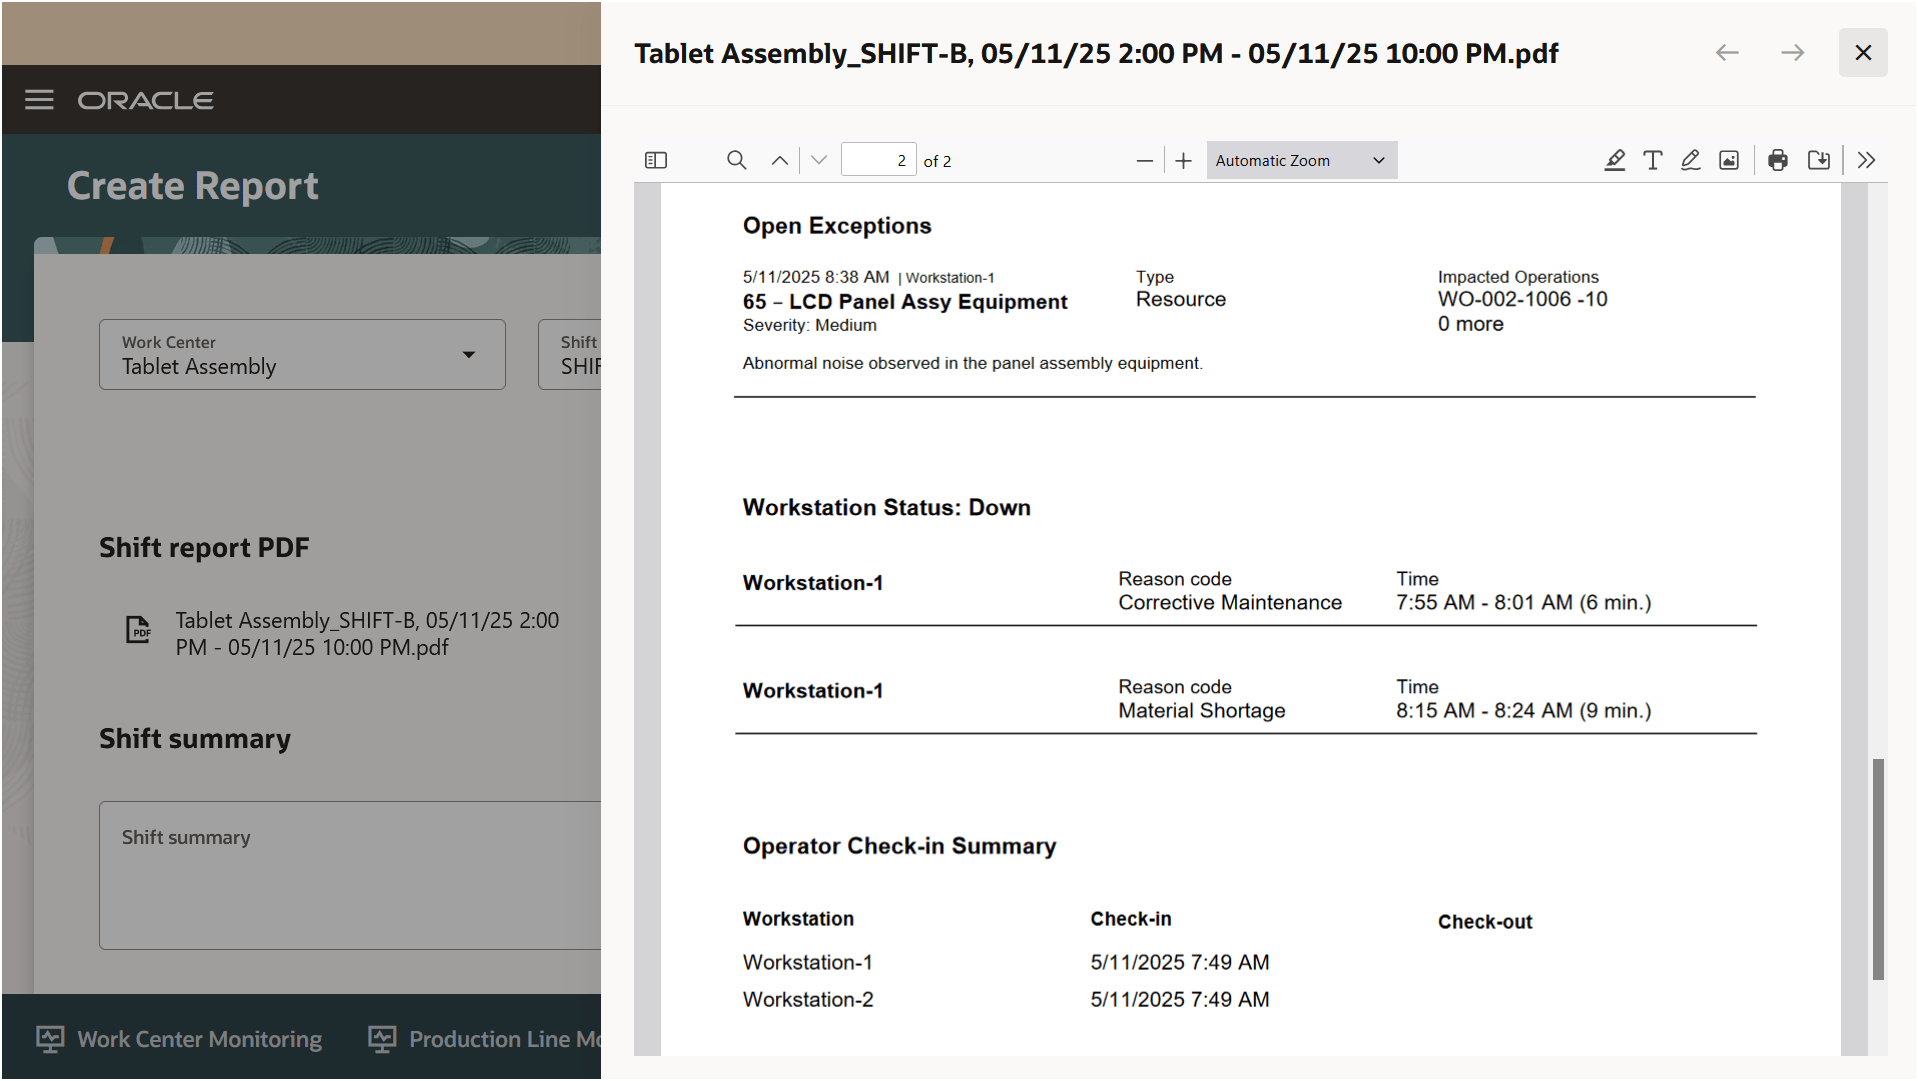Screen dimensions: 1918x1081
Task: Select the Highlight annotation tool
Action: (1614, 160)
